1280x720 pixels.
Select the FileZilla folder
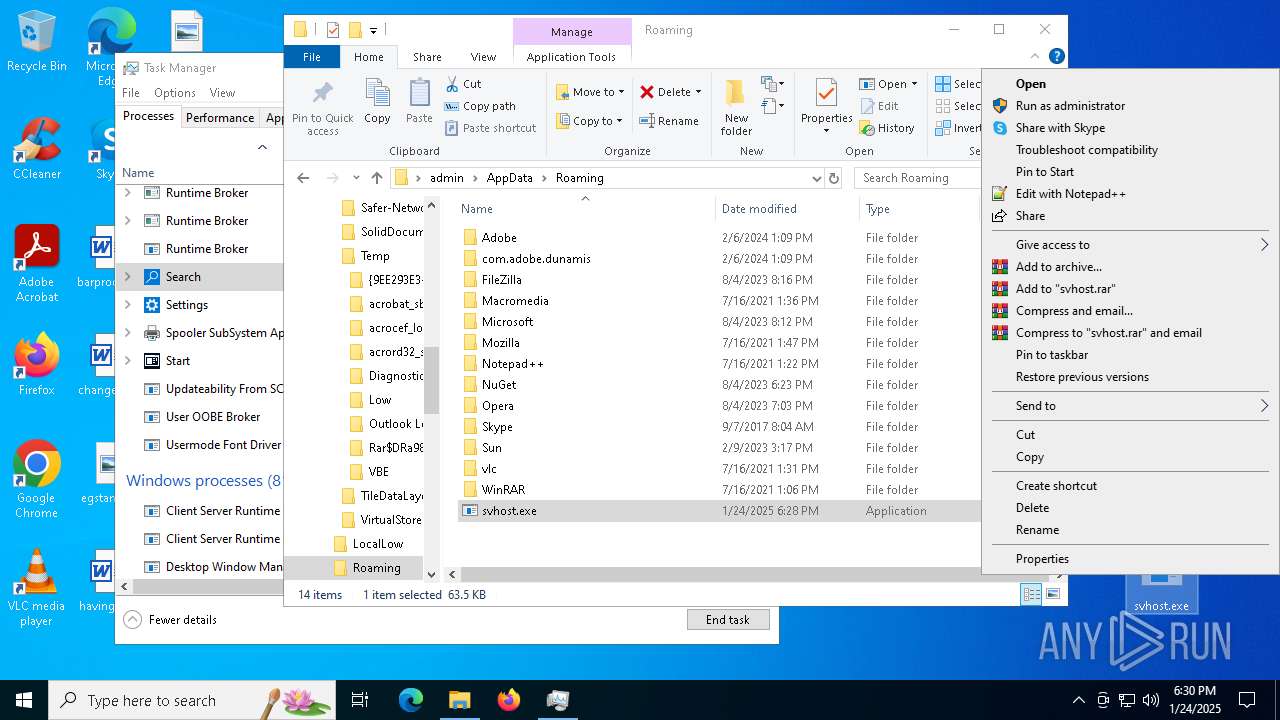[501, 280]
